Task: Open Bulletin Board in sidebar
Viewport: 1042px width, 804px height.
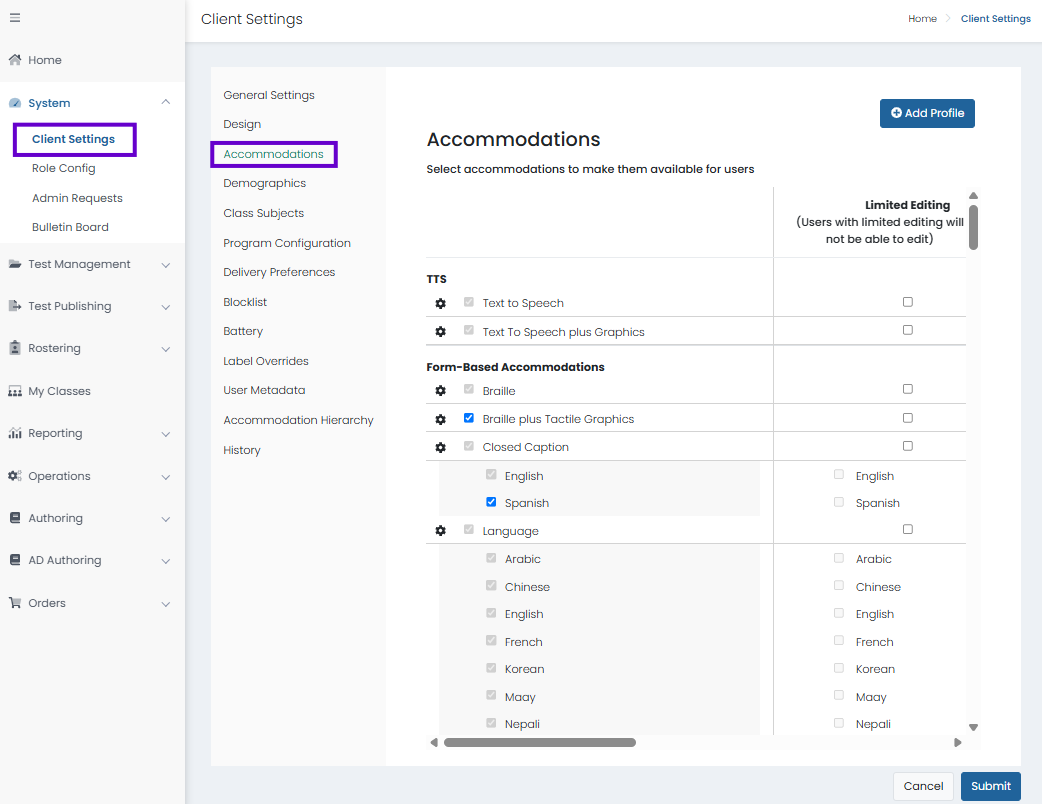Action: point(70,227)
